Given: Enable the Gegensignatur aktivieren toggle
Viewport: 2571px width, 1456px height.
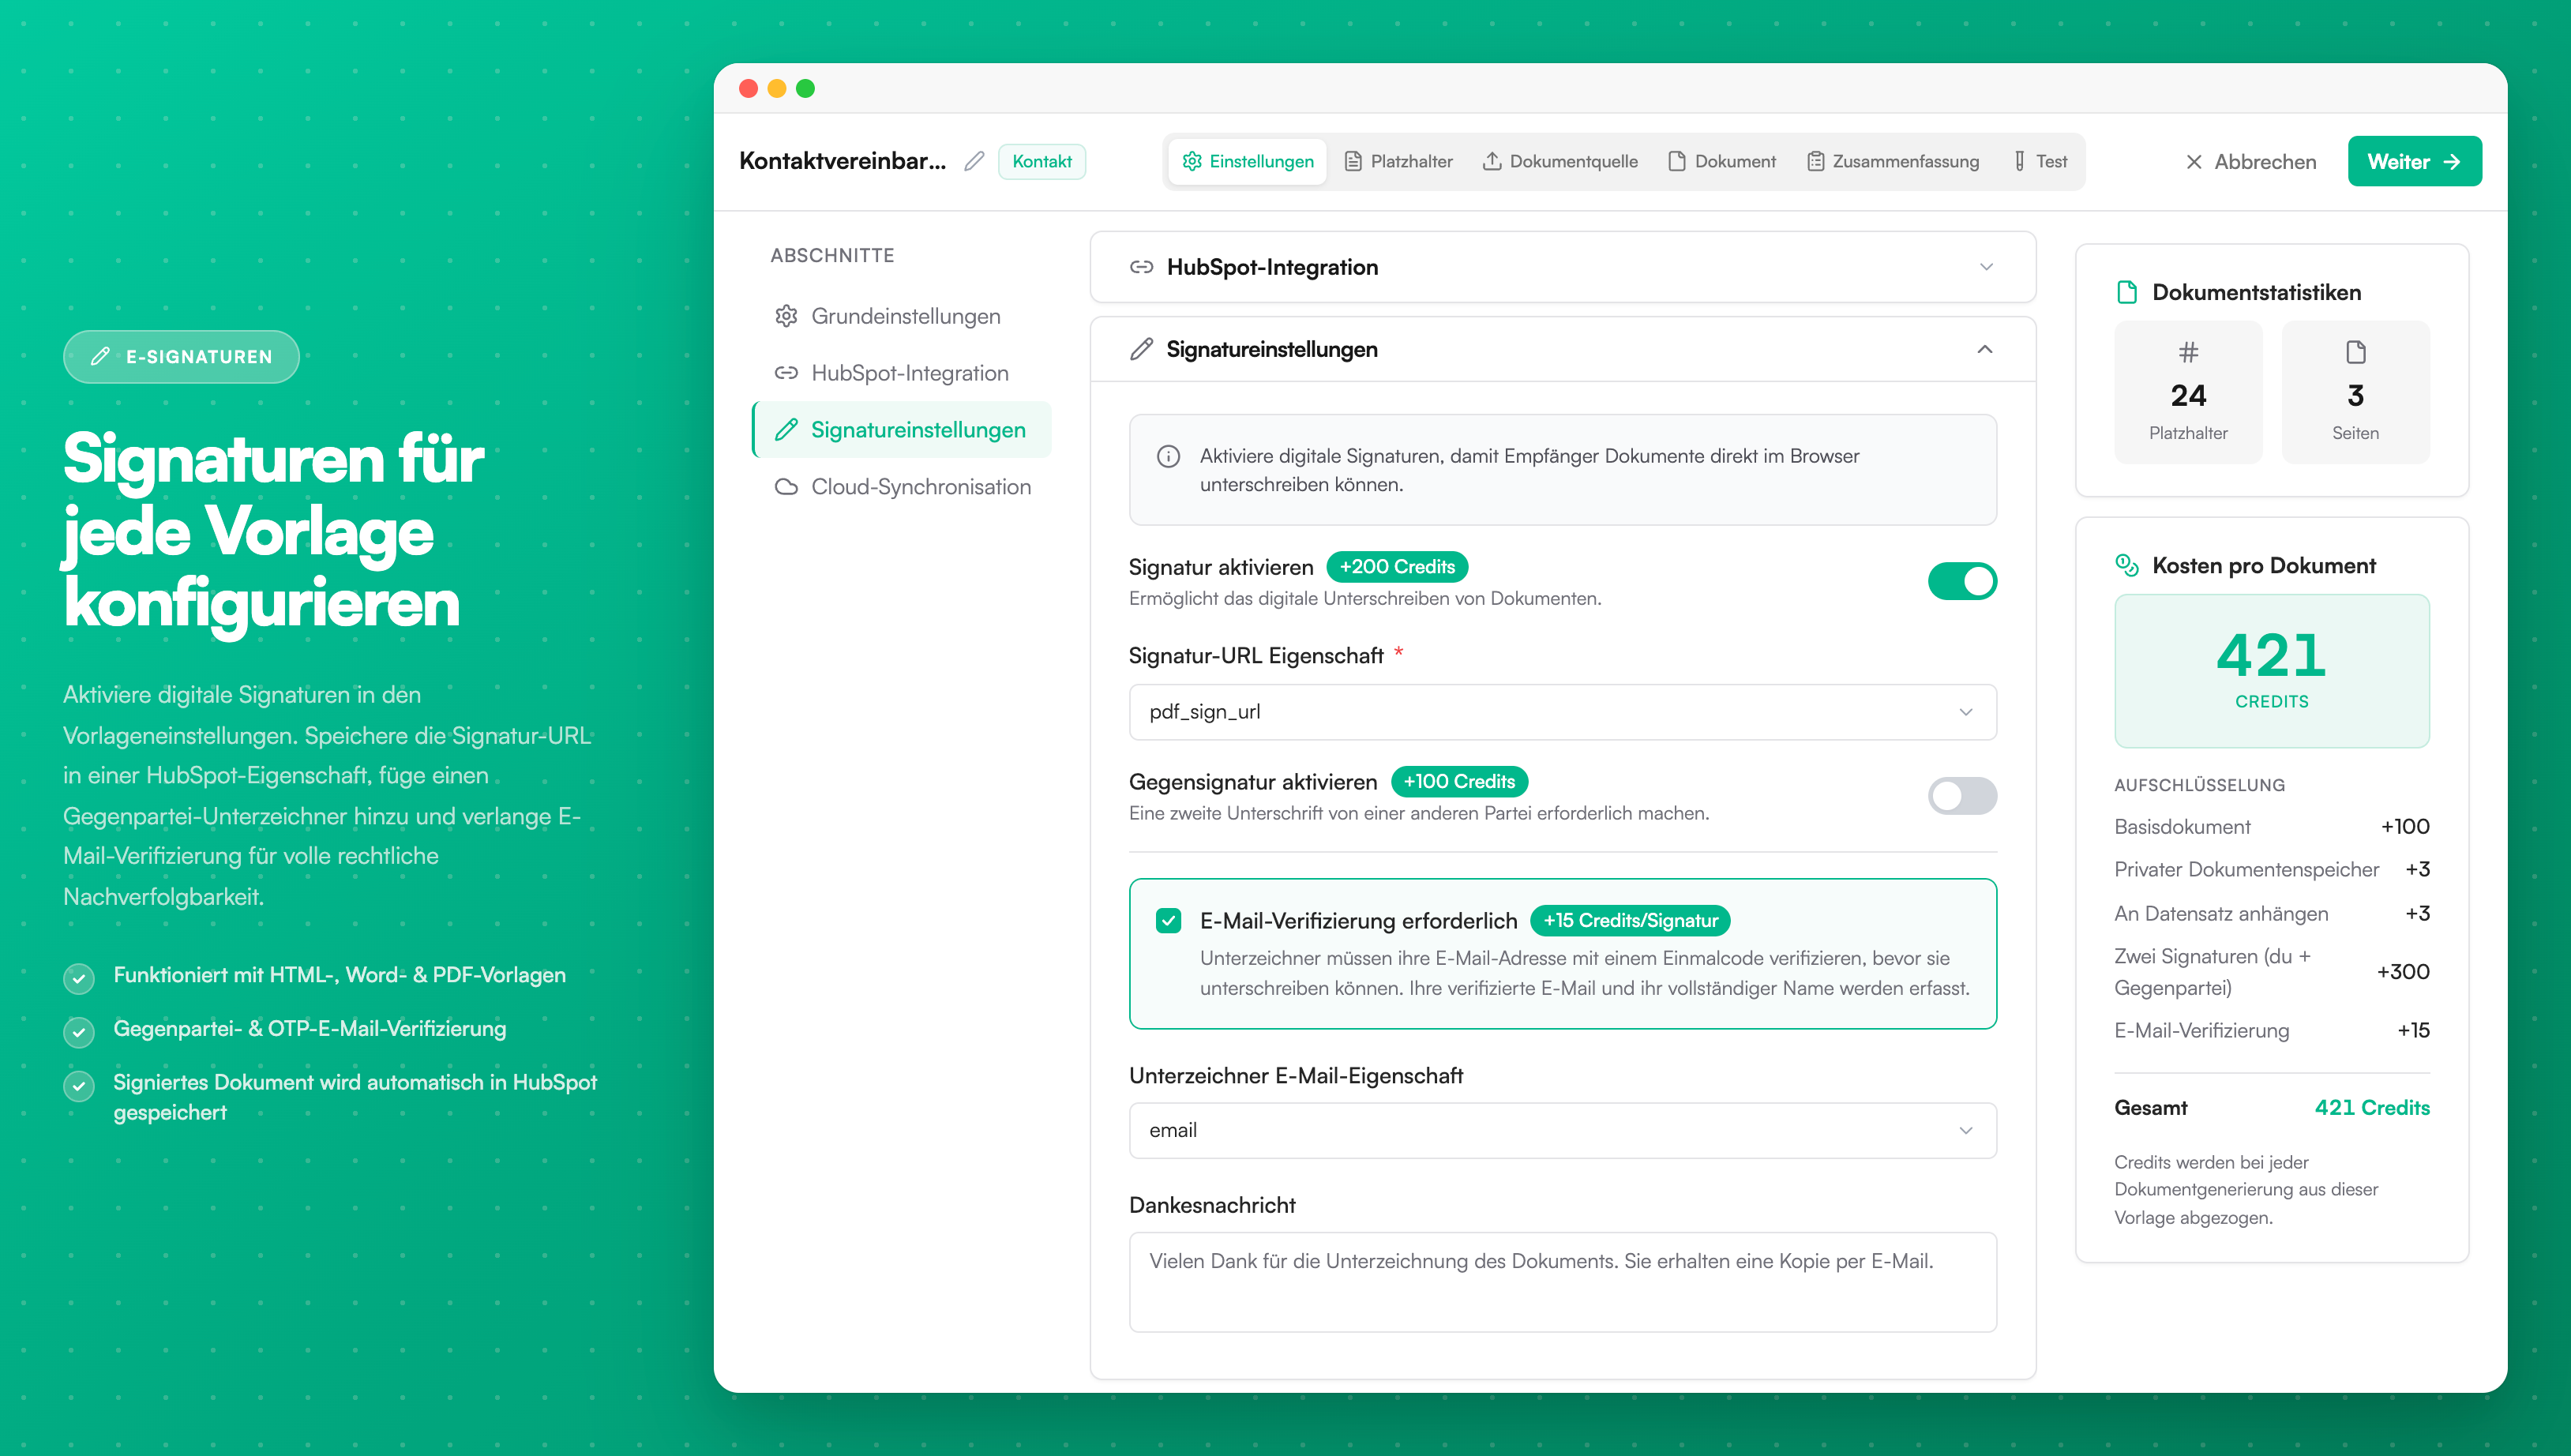Looking at the screenshot, I should pos(1961,796).
